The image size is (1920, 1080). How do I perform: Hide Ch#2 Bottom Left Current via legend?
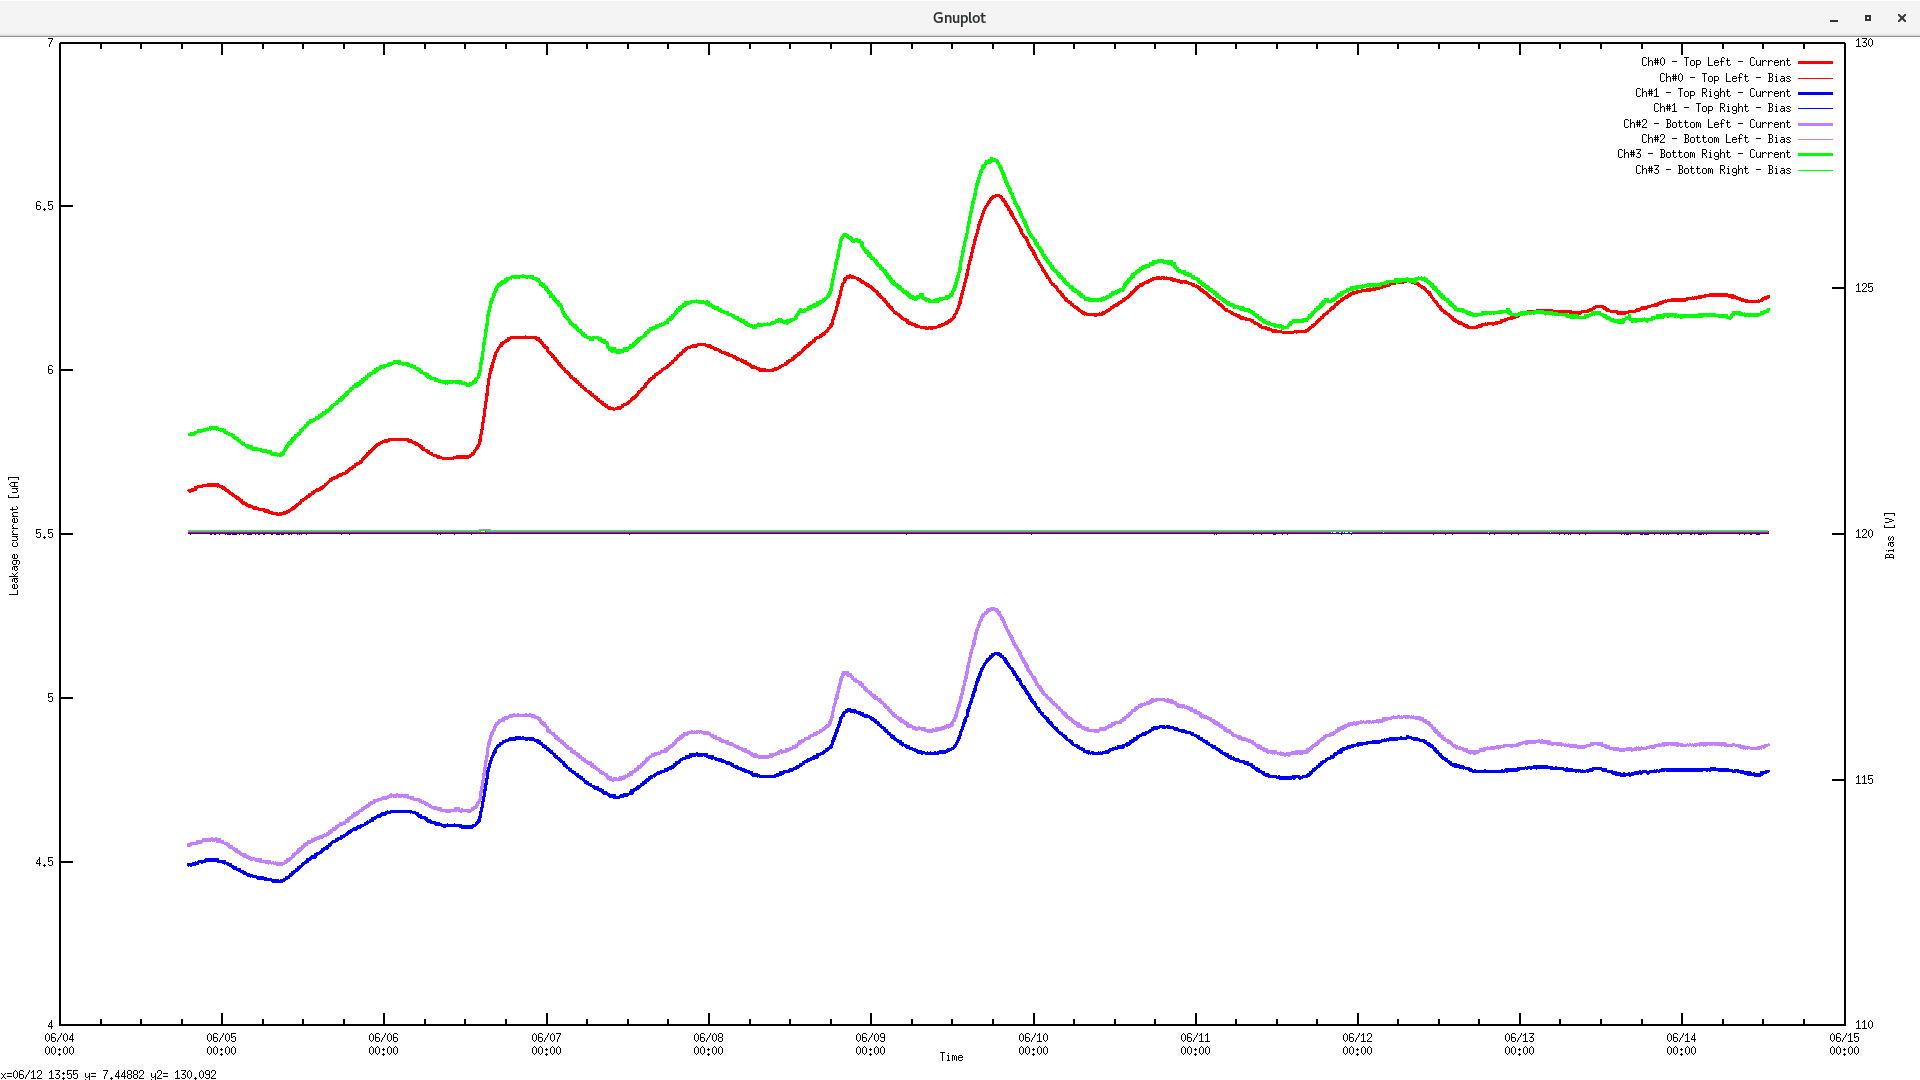click(1706, 124)
